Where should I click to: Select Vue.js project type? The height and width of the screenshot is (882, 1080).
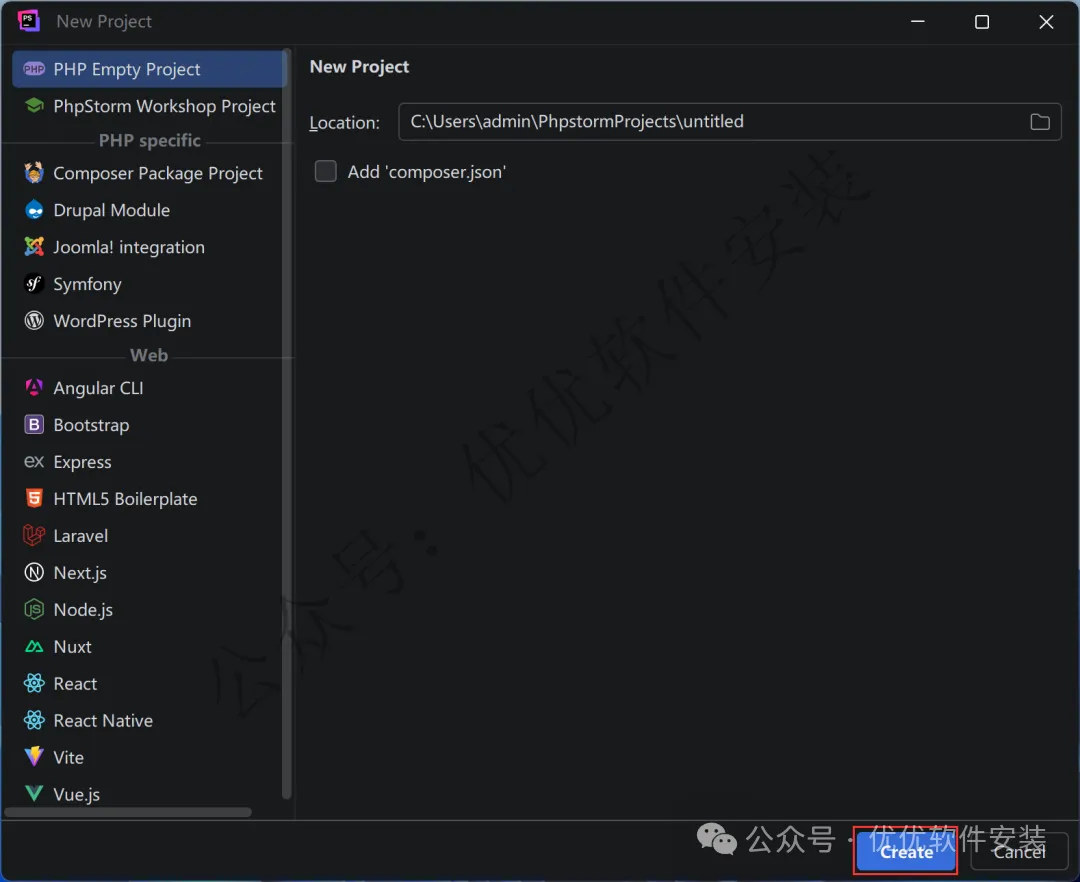click(149, 794)
